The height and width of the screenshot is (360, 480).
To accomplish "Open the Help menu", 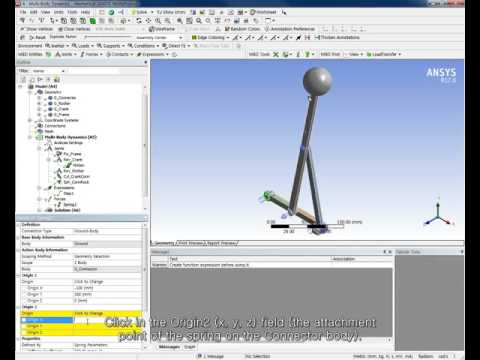I will coord(86,12).
